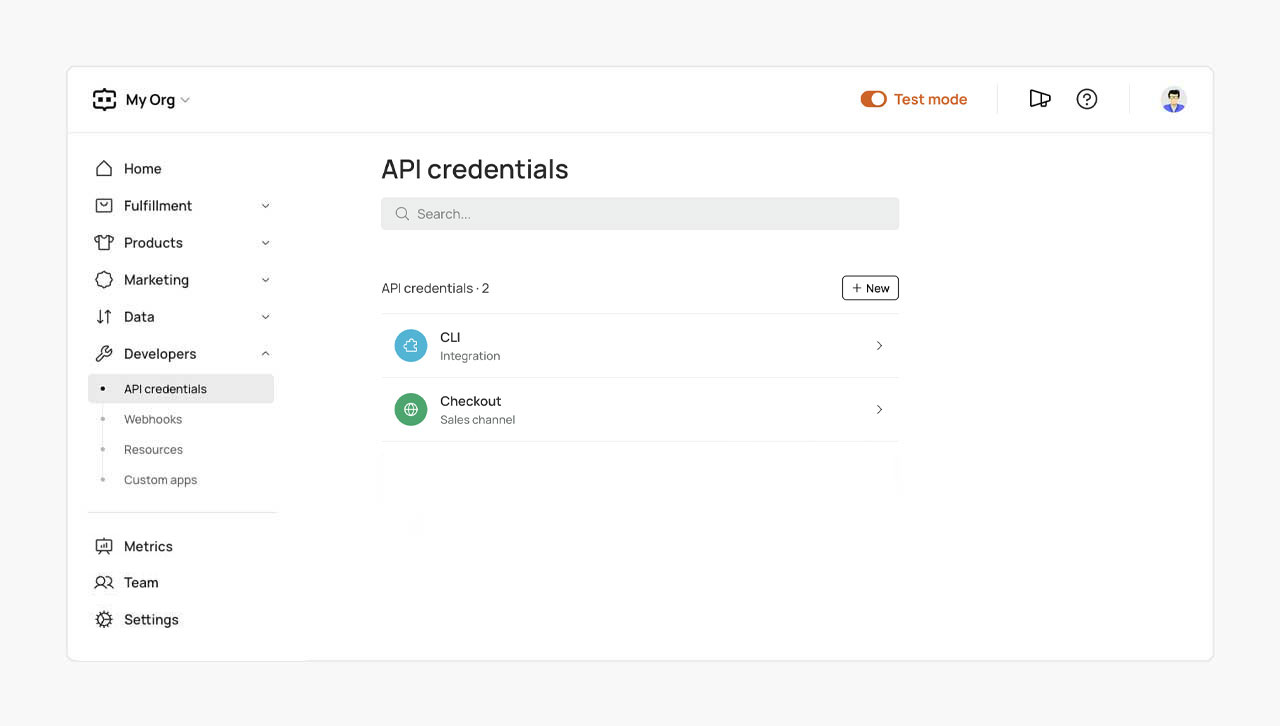The height and width of the screenshot is (726, 1280).
Task: Open the Team people icon
Action: 104,582
